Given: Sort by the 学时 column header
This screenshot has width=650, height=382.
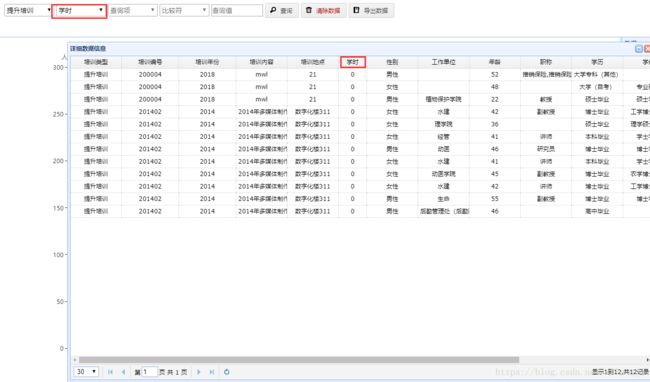Looking at the screenshot, I should coord(353,62).
